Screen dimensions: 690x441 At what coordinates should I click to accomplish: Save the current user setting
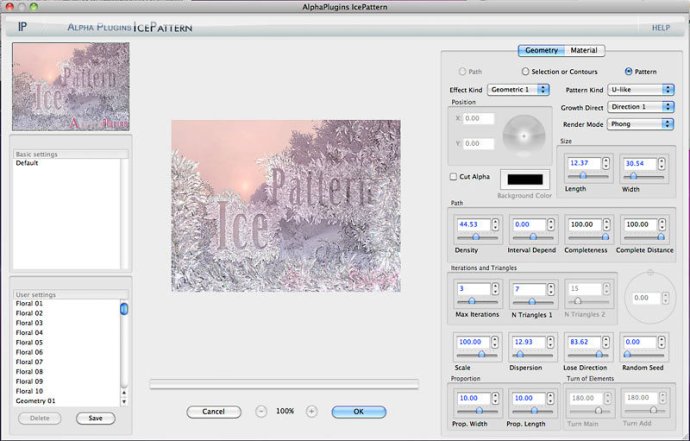pyautogui.click(x=95, y=418)
